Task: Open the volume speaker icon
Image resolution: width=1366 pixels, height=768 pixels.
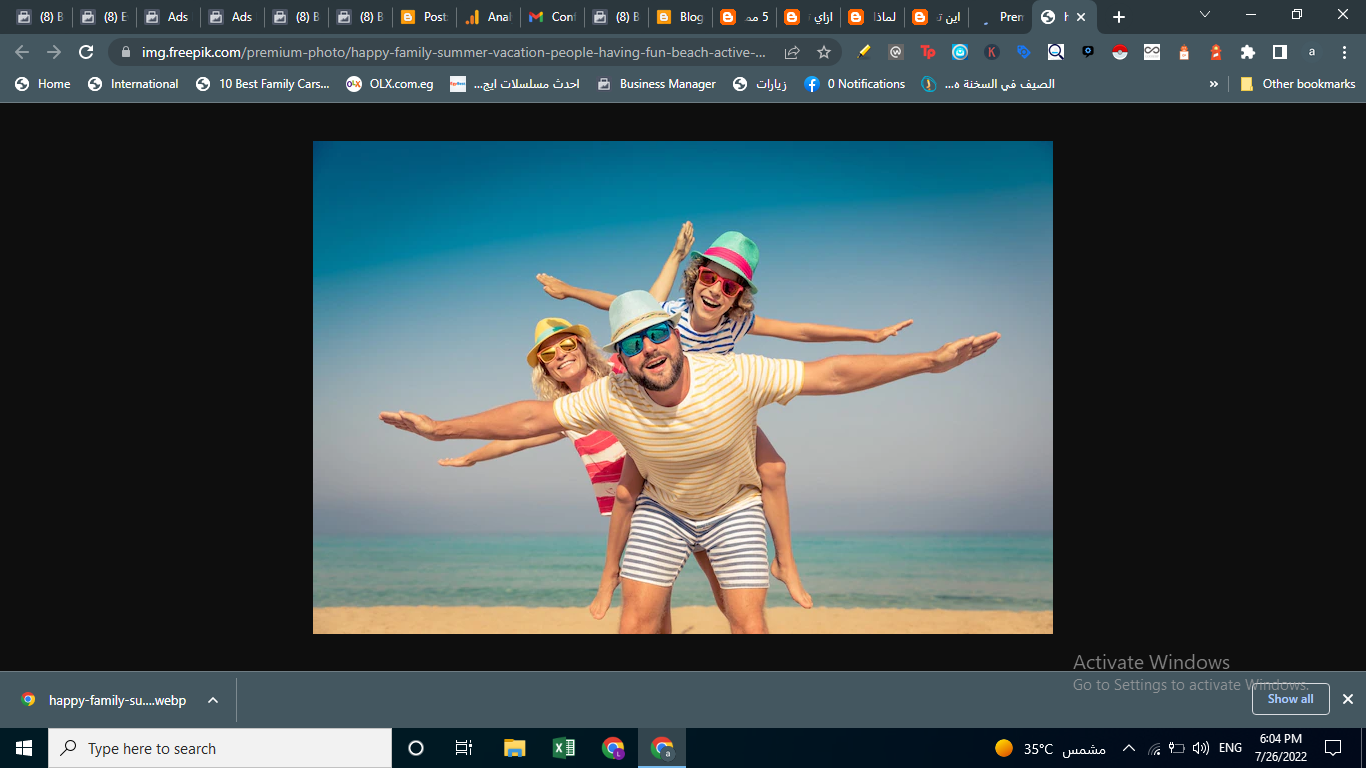Action: point(1201,748)
